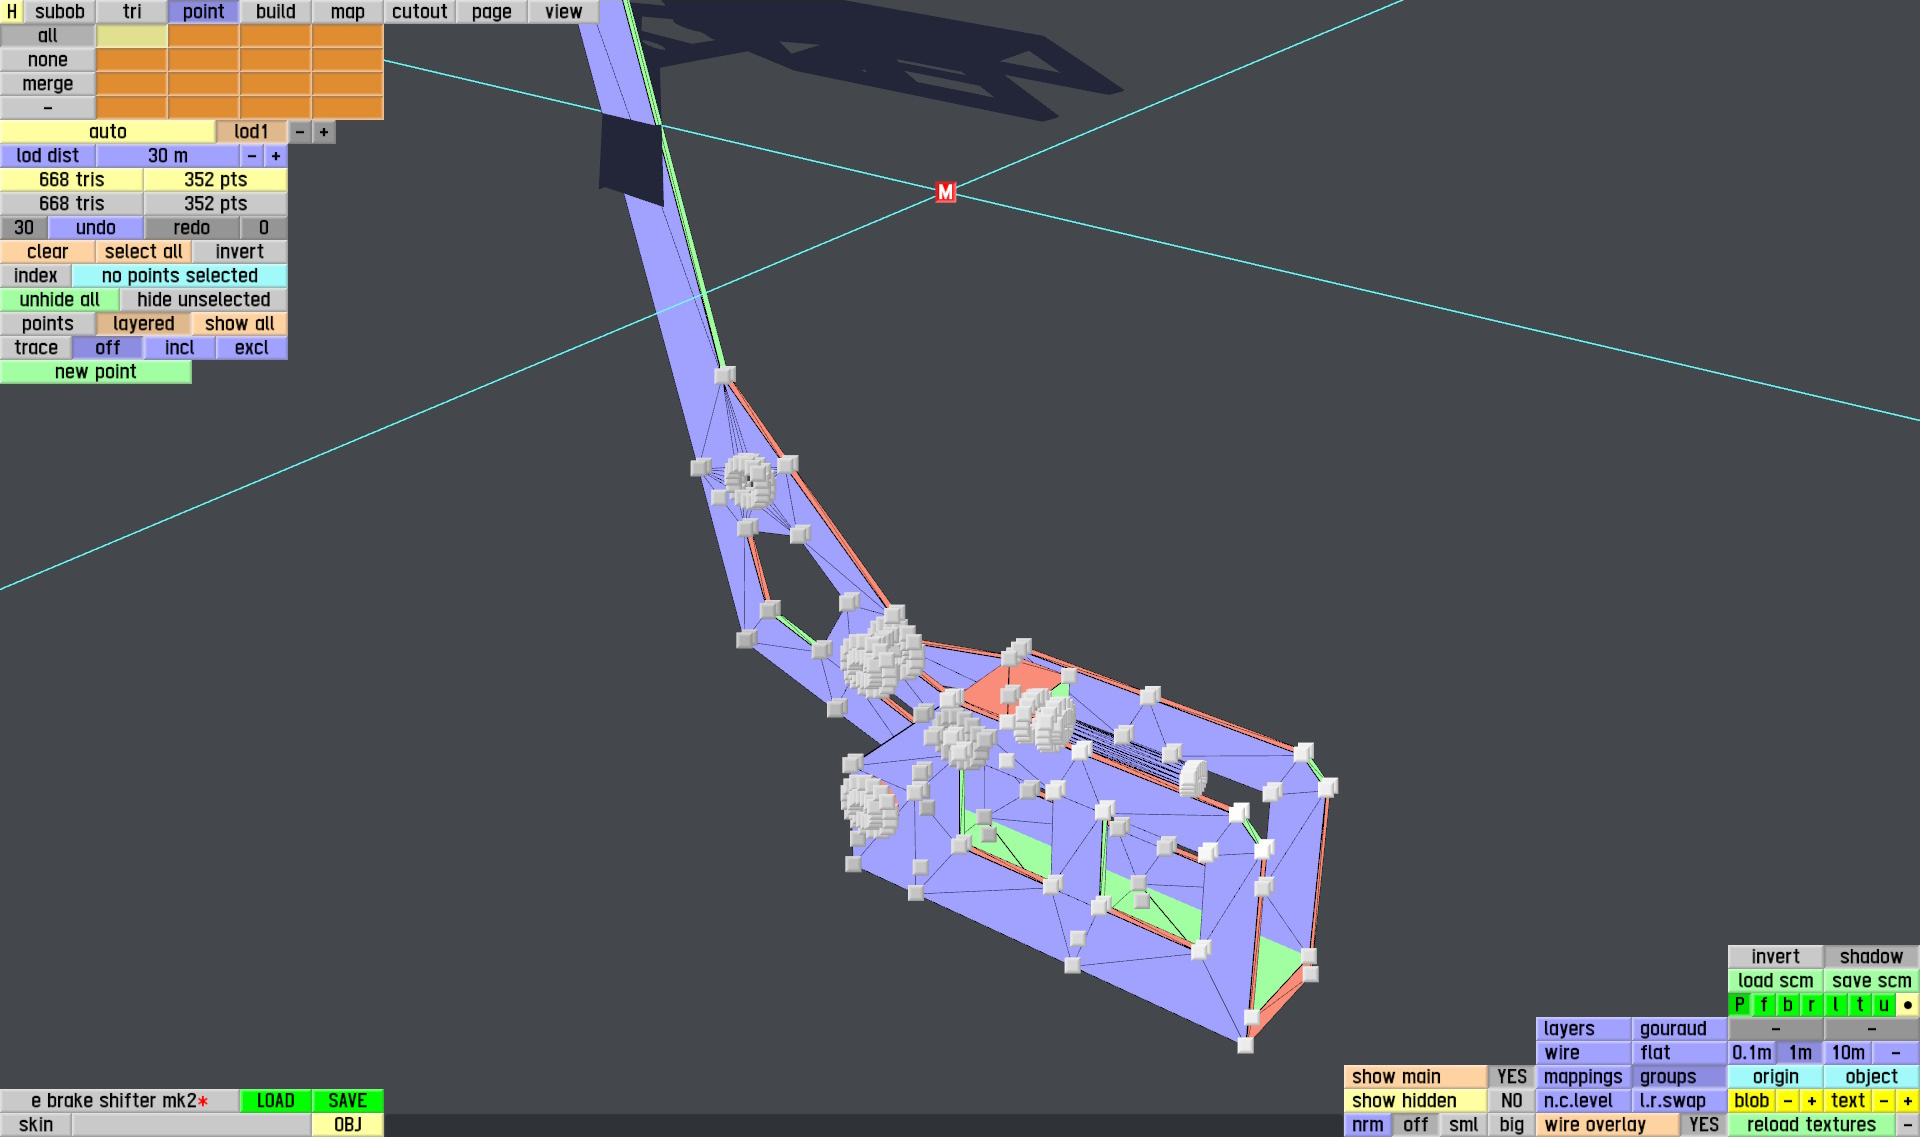Click the black dot view button
Image resolution: width=1920 pixels, height=1137 pixels.
point(1907,1005)
